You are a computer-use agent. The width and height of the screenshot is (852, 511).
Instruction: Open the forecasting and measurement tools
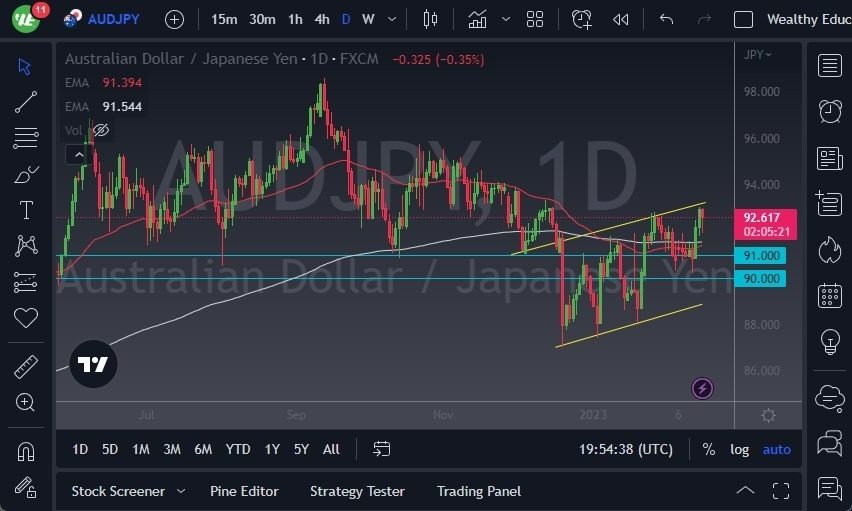click(x=26, y=282)
